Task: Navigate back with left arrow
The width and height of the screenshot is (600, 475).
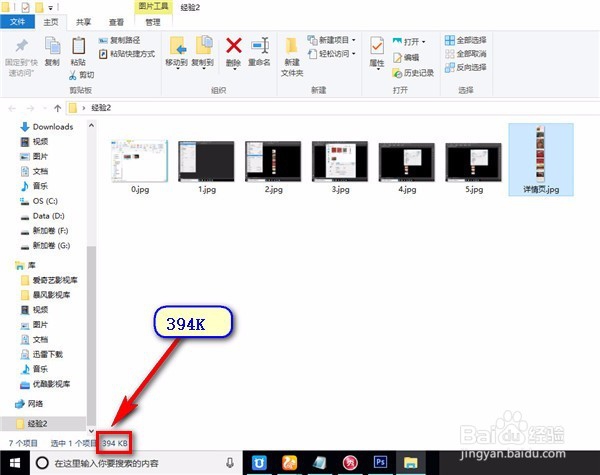Action: [12, 108]
